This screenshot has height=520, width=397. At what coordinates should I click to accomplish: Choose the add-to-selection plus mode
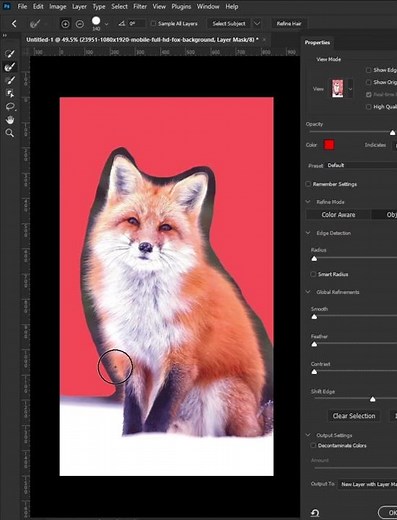point(65,24)
